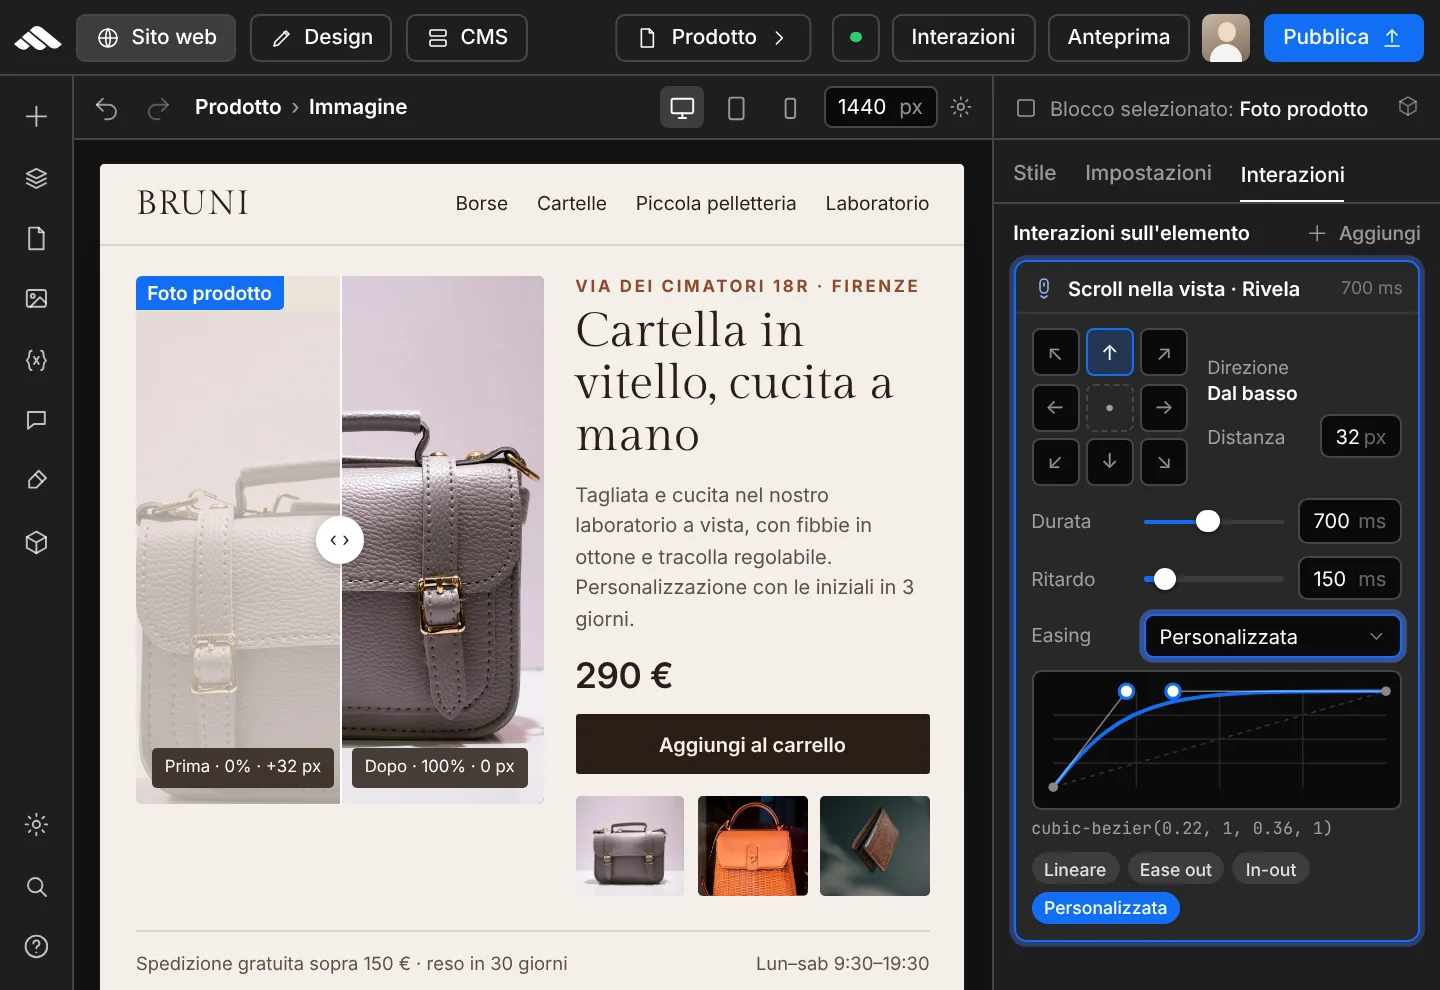Screen dimensions: 1440x990
Task: Open the help question mark icon
Action: 36,946
